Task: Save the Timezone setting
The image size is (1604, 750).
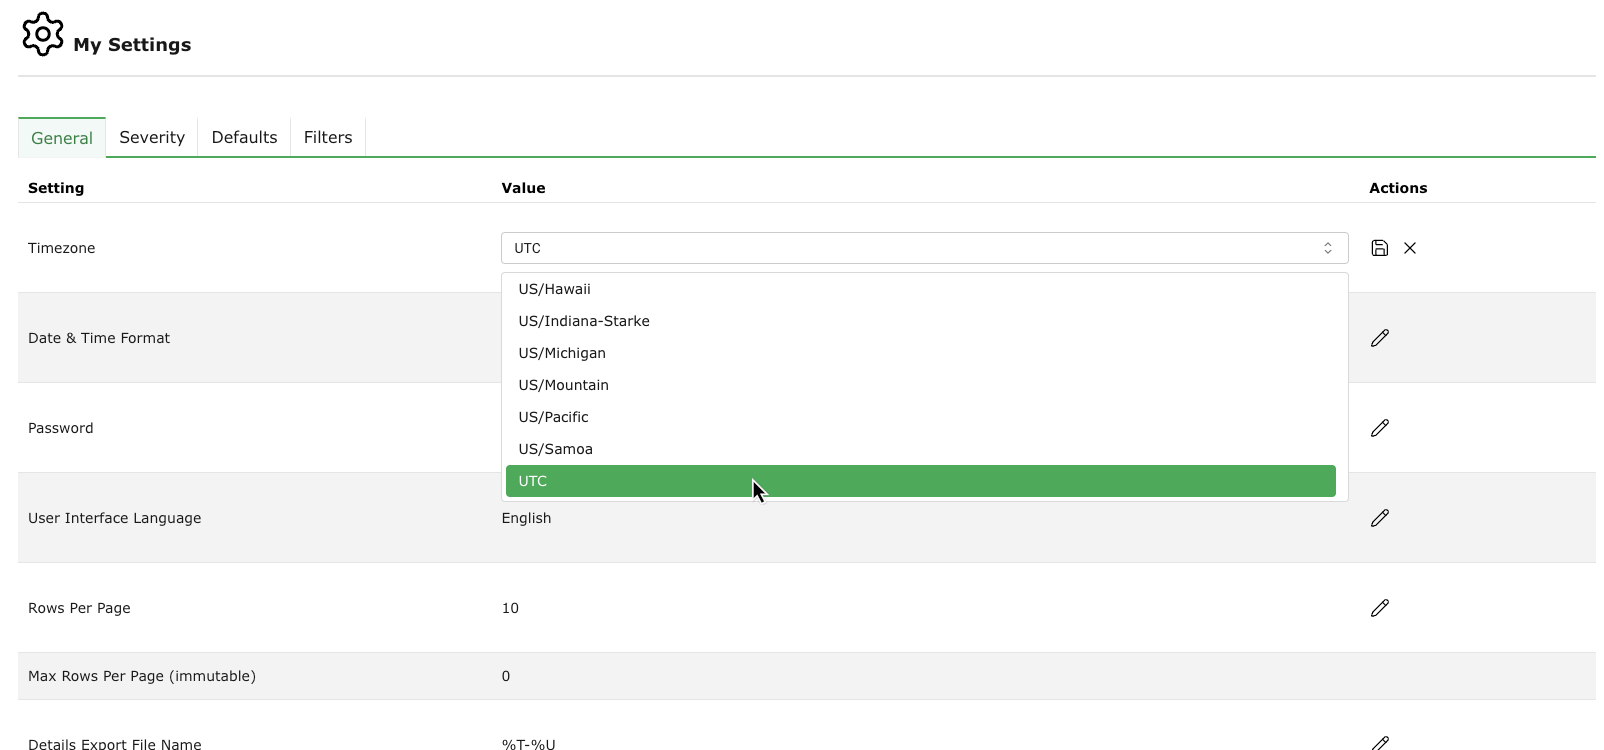Action: click(1379, 248)
